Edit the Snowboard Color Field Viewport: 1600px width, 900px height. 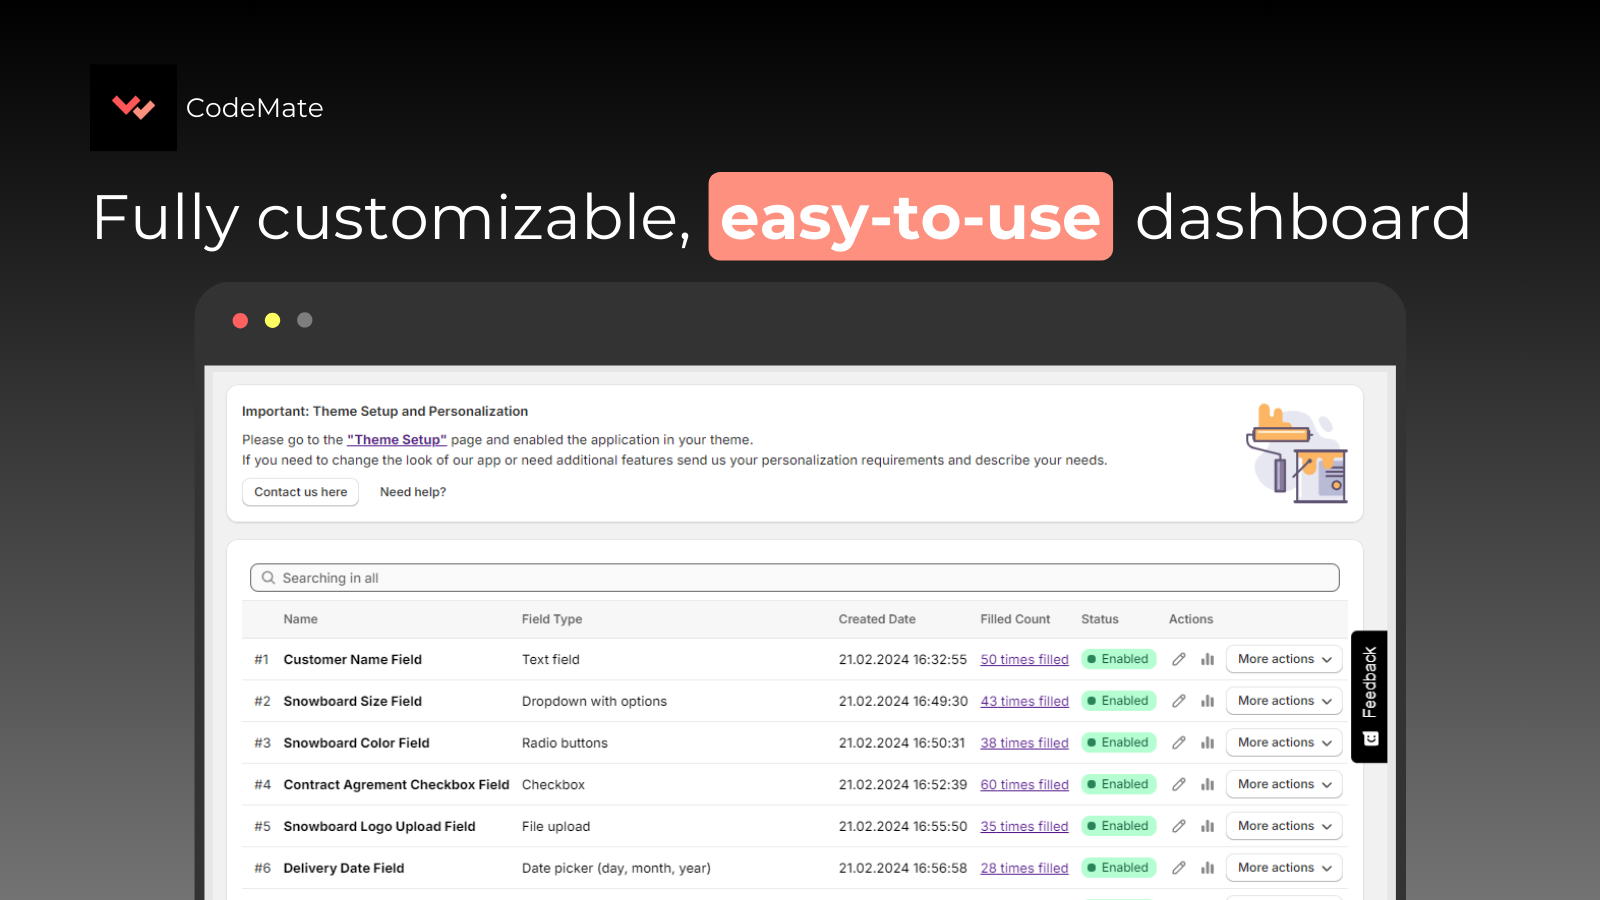[1179, 742]
